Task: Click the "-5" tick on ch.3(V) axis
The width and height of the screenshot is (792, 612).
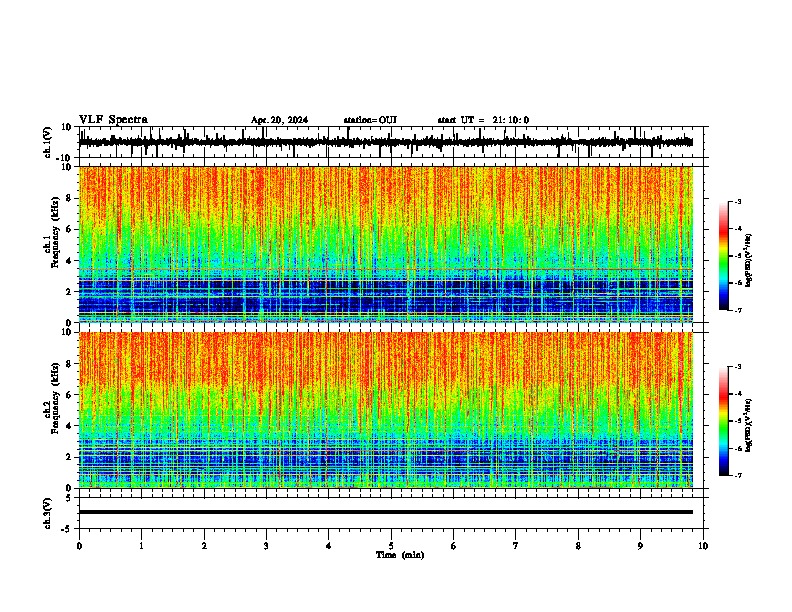Action: point(67,529)
